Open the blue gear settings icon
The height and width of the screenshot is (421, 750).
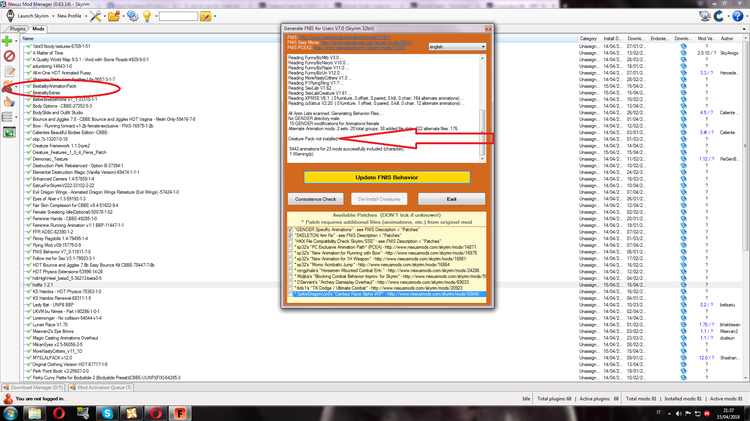(132, 16)
